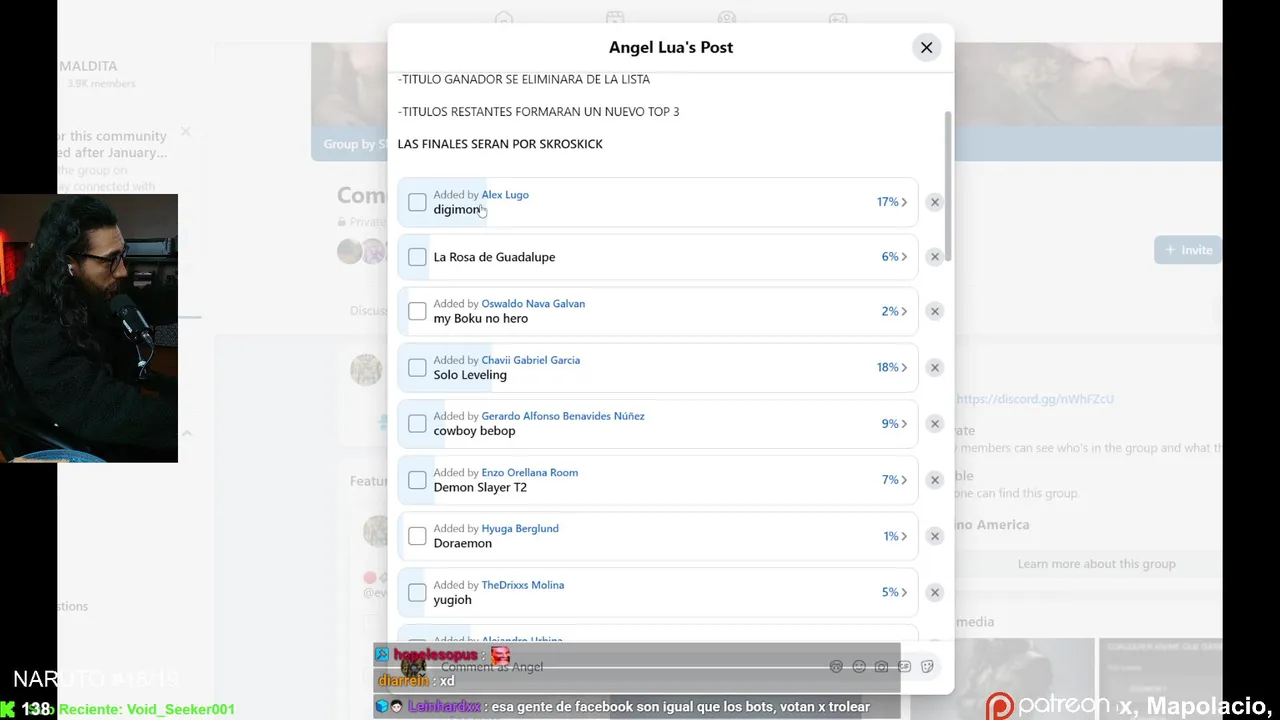This screenshot has height=720, width=1280.
Task: Click Learn more about this group
Action: (x=1096, y=564)
